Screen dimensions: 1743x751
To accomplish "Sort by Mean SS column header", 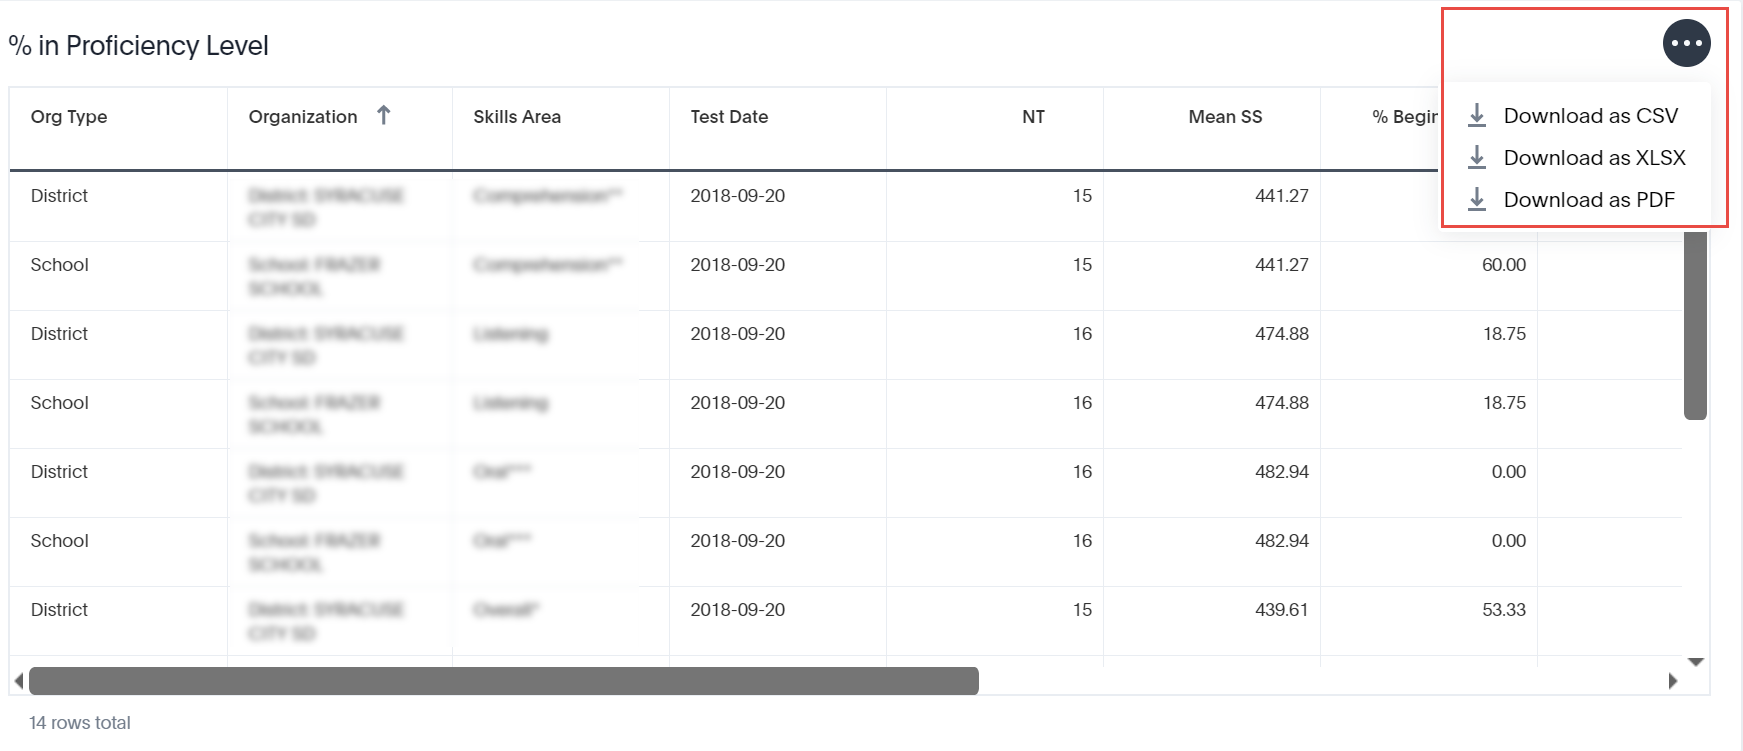I will (1225, 117).
